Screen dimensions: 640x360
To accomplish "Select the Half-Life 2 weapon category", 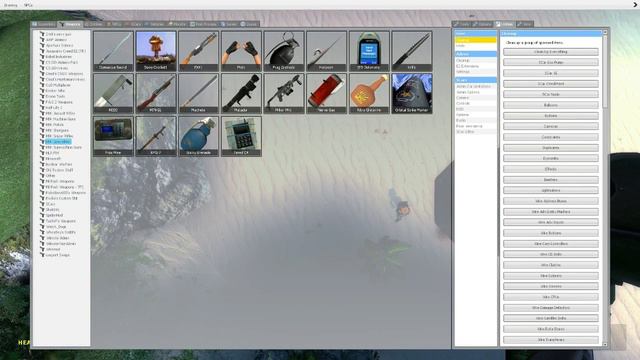I will [54, 108].
